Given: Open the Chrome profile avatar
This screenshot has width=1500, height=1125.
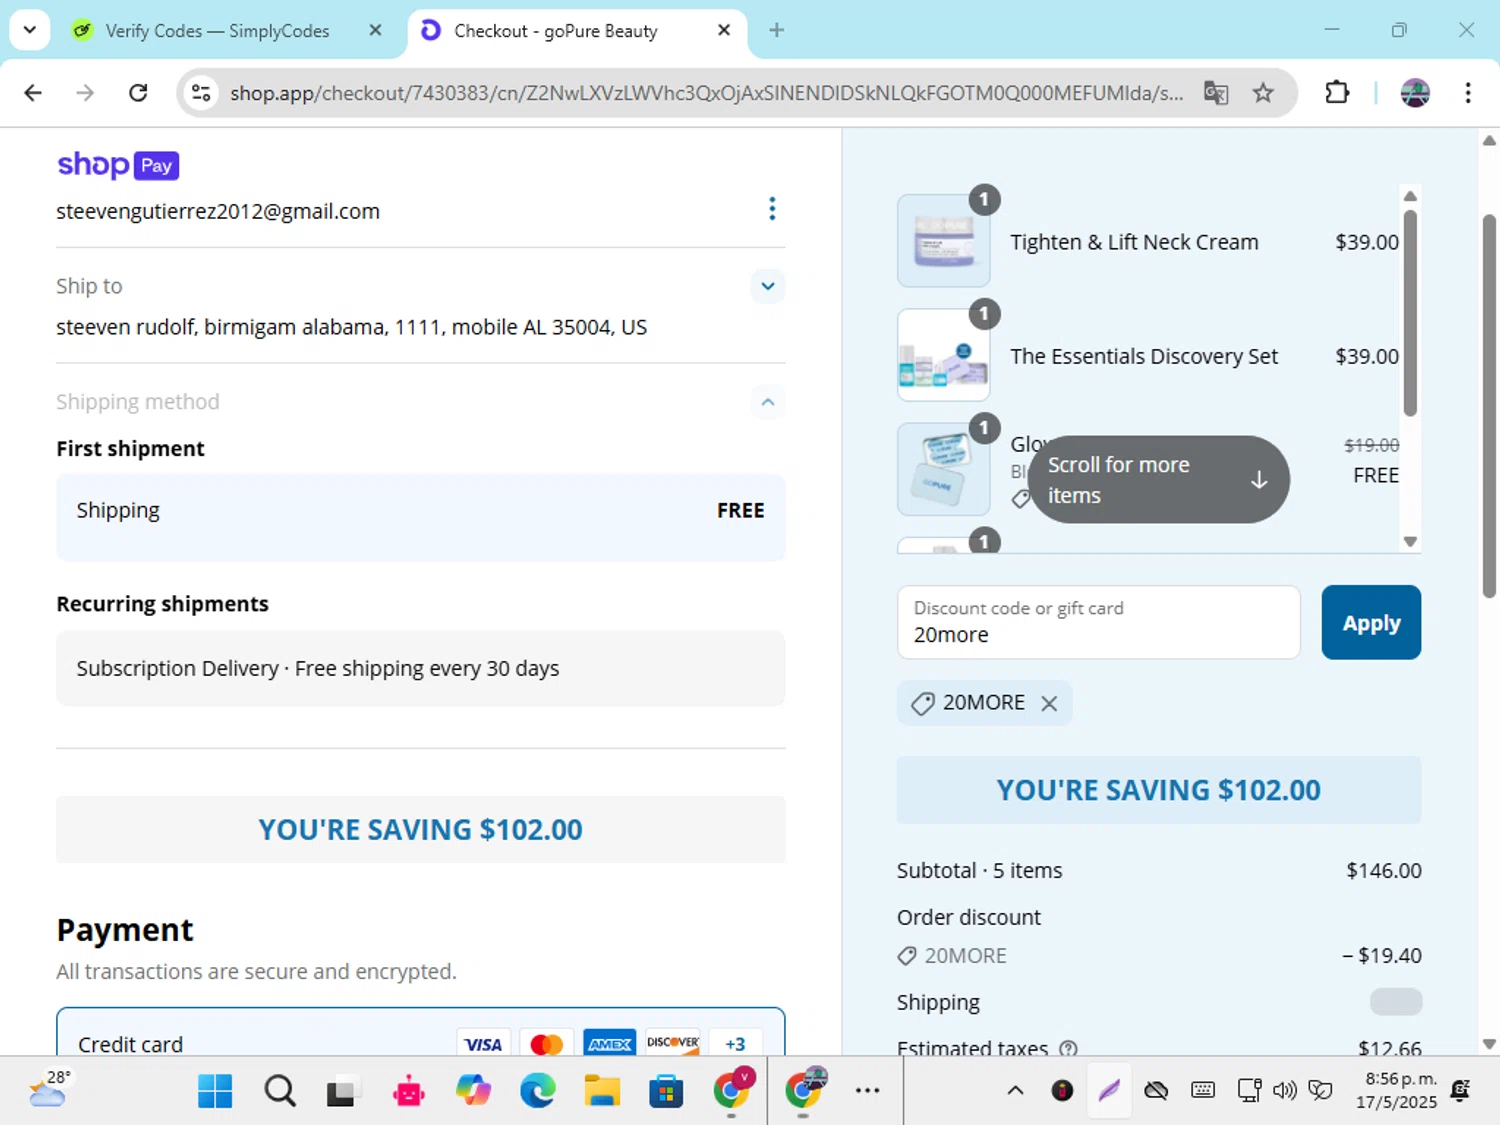Looking at the screenshot, I should tap(1415, 93).
